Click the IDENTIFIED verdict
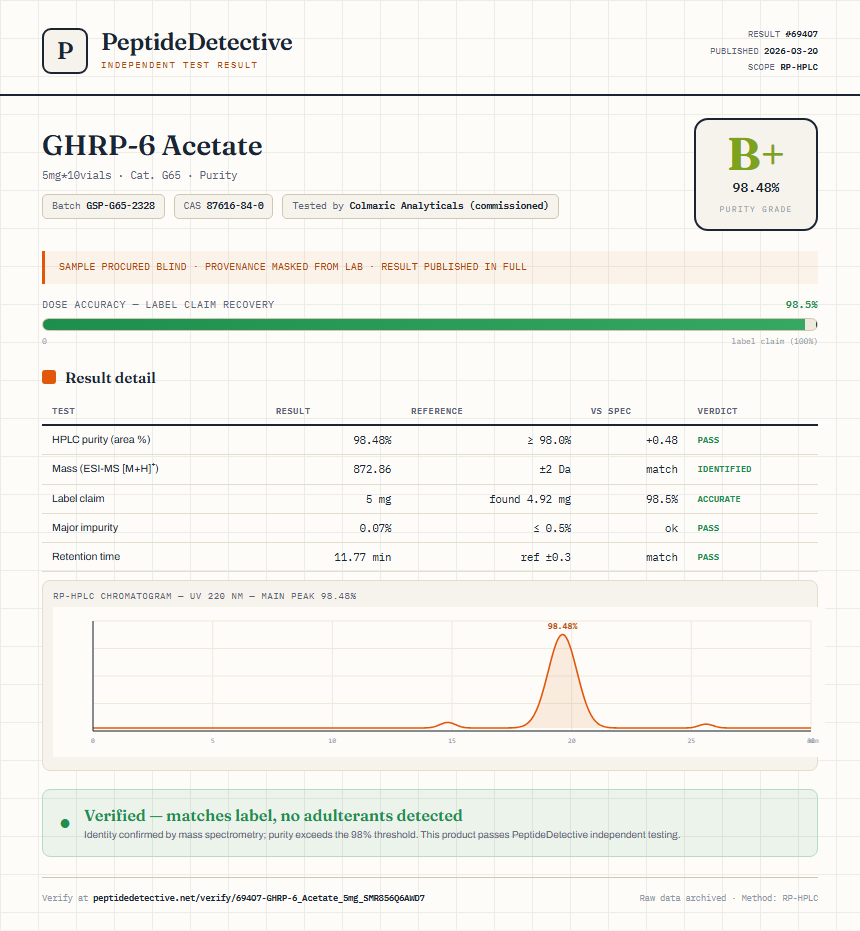The image size is (860, 931). point(724,469)
